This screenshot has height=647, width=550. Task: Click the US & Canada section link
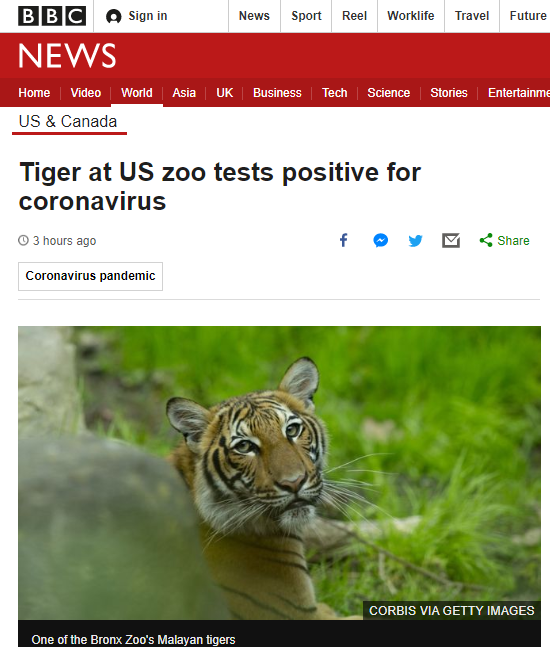coord(68,122)
